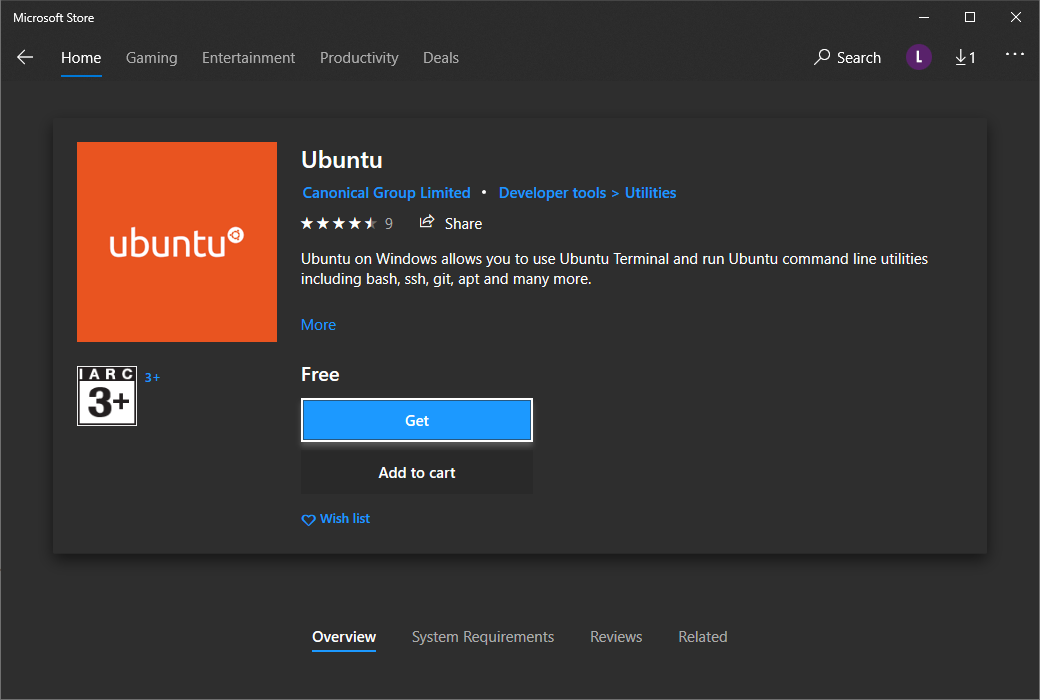Open downloads and updates indicator
This screenshot has height=700, width=1040.
[x=965, y=58]
